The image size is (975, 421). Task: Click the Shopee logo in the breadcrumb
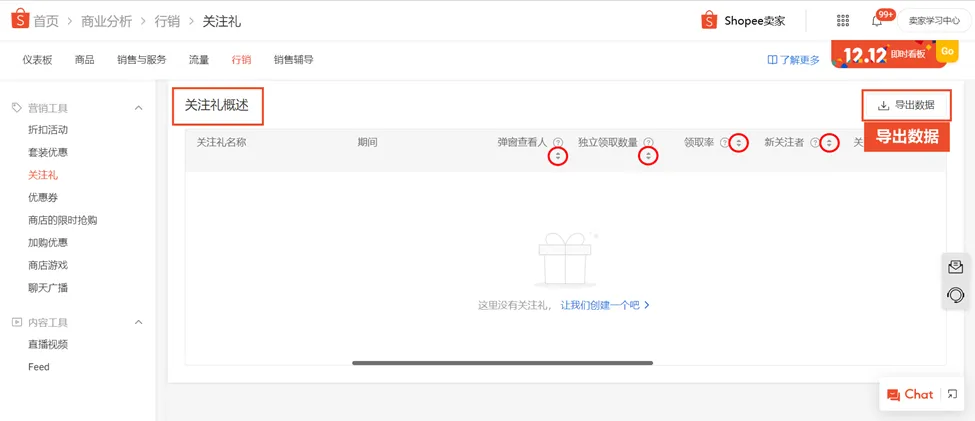click(20, 20)
